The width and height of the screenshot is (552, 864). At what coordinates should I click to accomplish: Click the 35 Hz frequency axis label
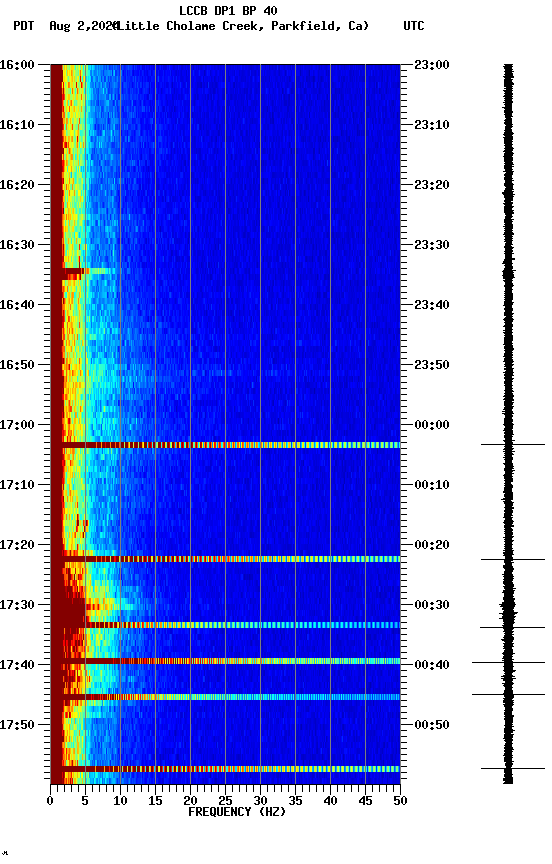(x=295, y=801)
